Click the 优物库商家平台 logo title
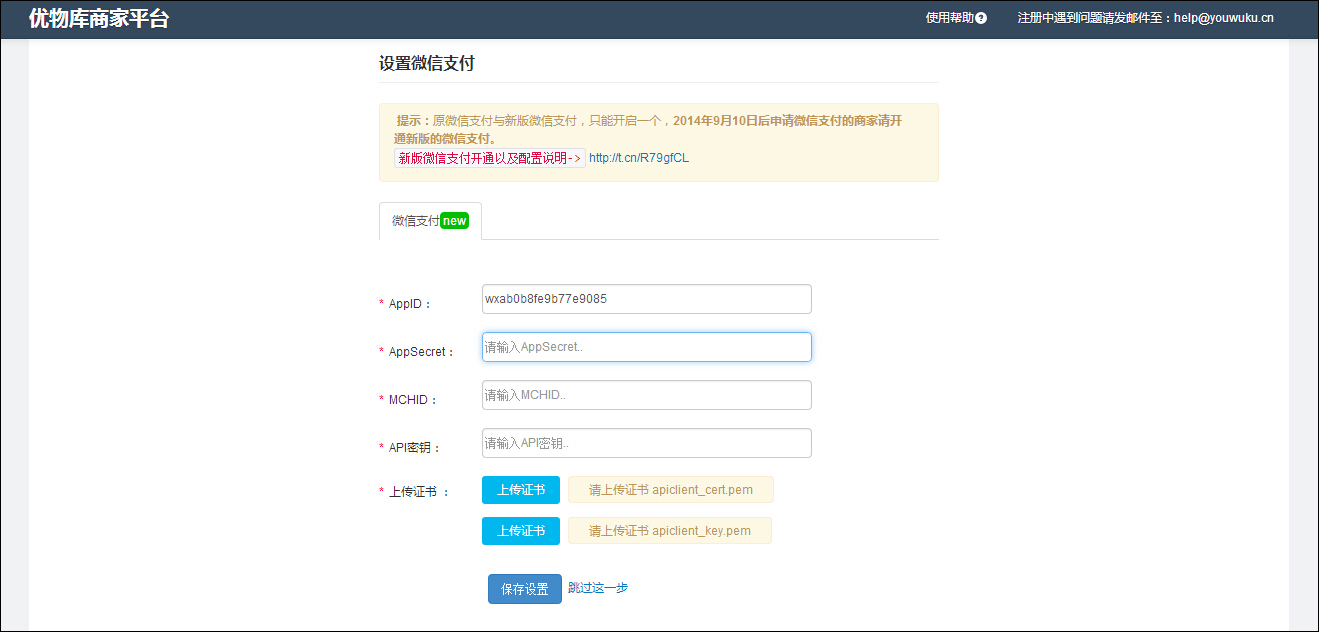This screenshot has height=632, width=1319. tap(99, 18)
